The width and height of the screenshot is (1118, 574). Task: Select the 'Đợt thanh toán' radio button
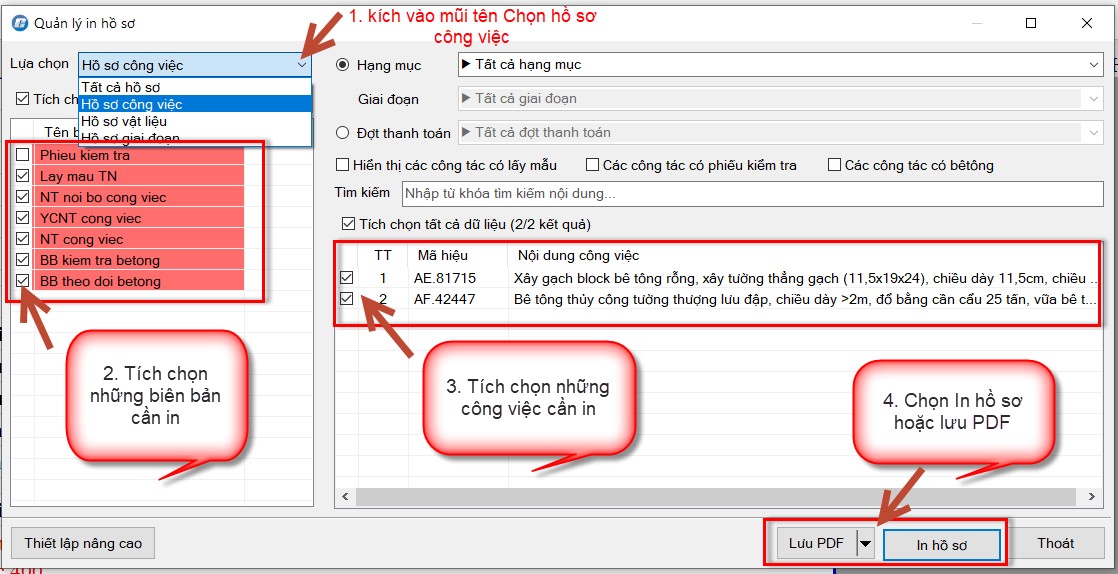click(343, 132)
